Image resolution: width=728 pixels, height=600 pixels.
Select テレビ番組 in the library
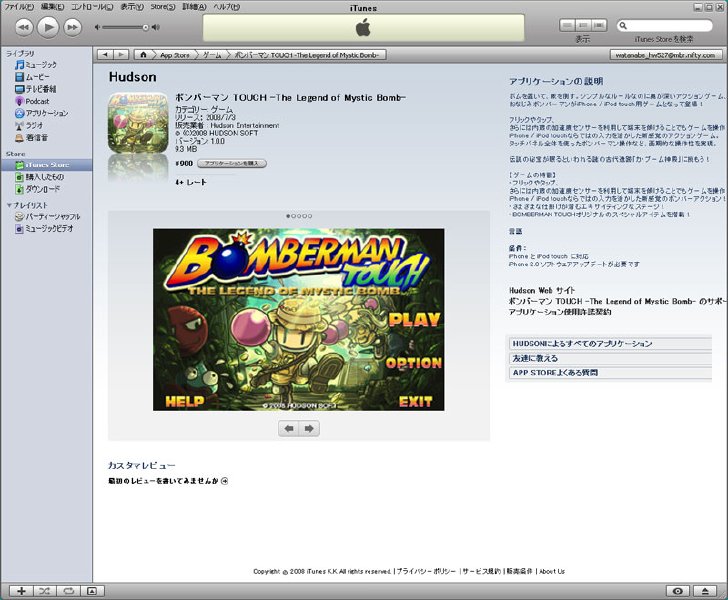pyautogui.click(x=36, y=89)
